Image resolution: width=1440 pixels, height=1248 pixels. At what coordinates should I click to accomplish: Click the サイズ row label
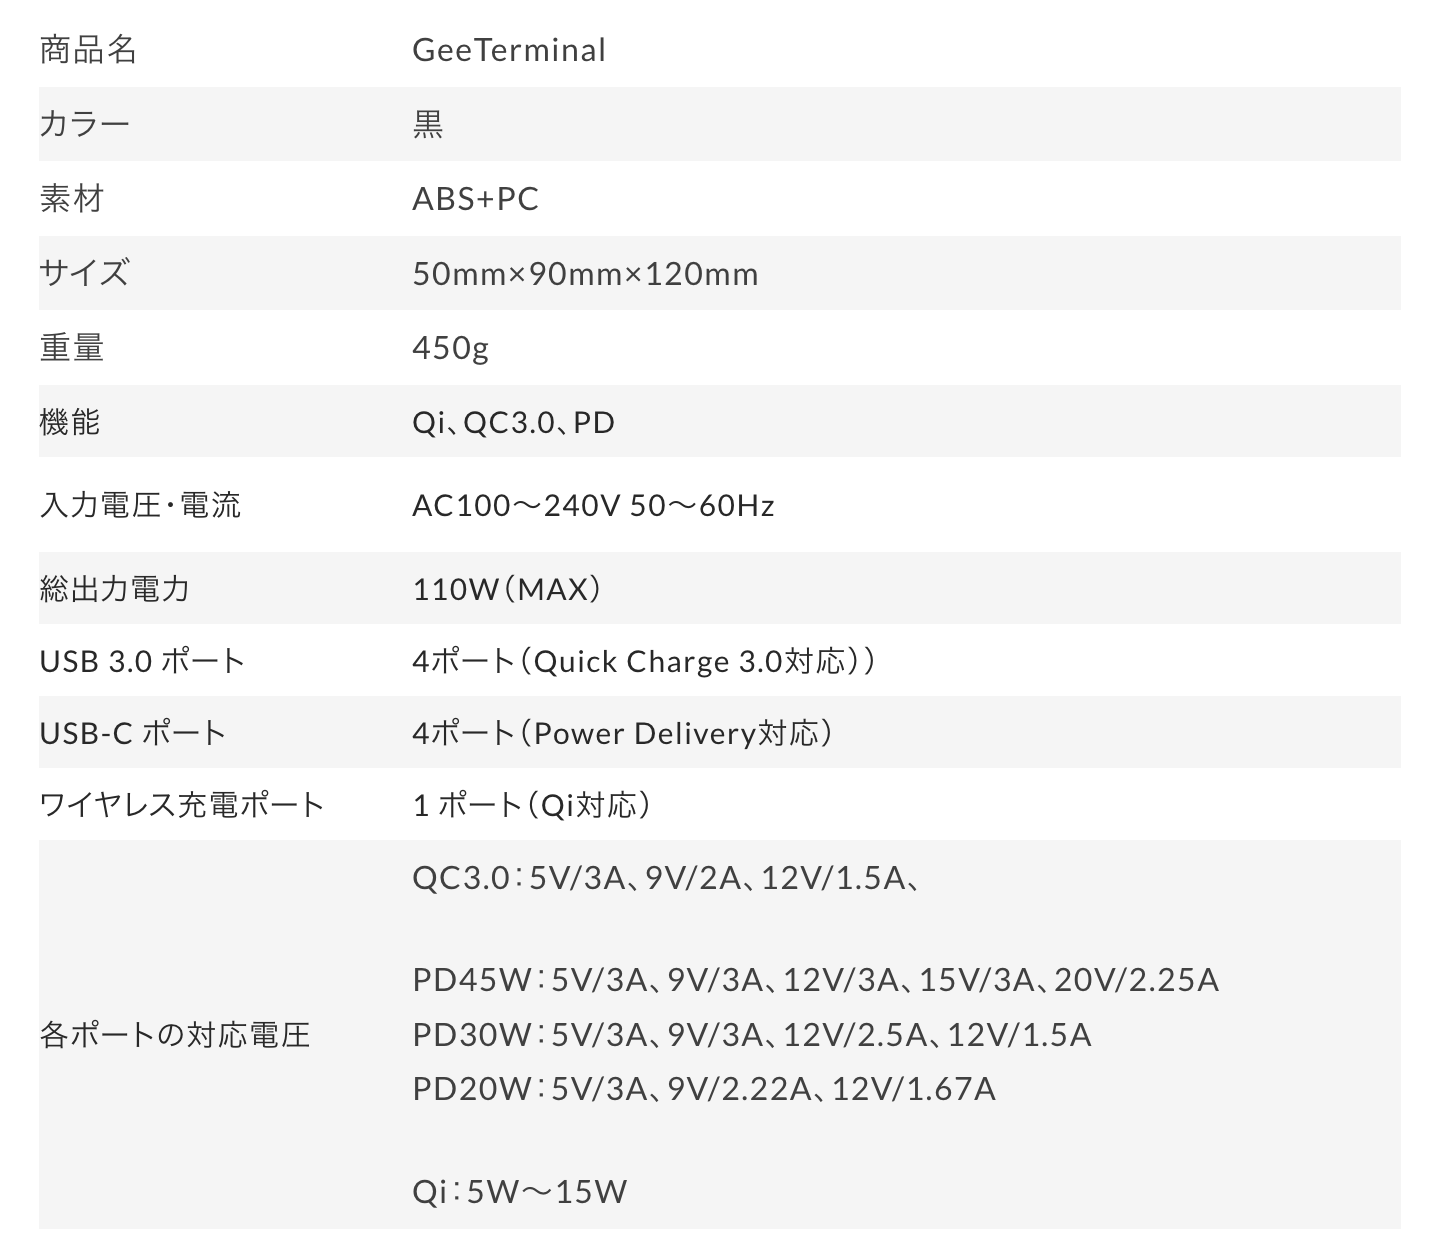point(84,273)
